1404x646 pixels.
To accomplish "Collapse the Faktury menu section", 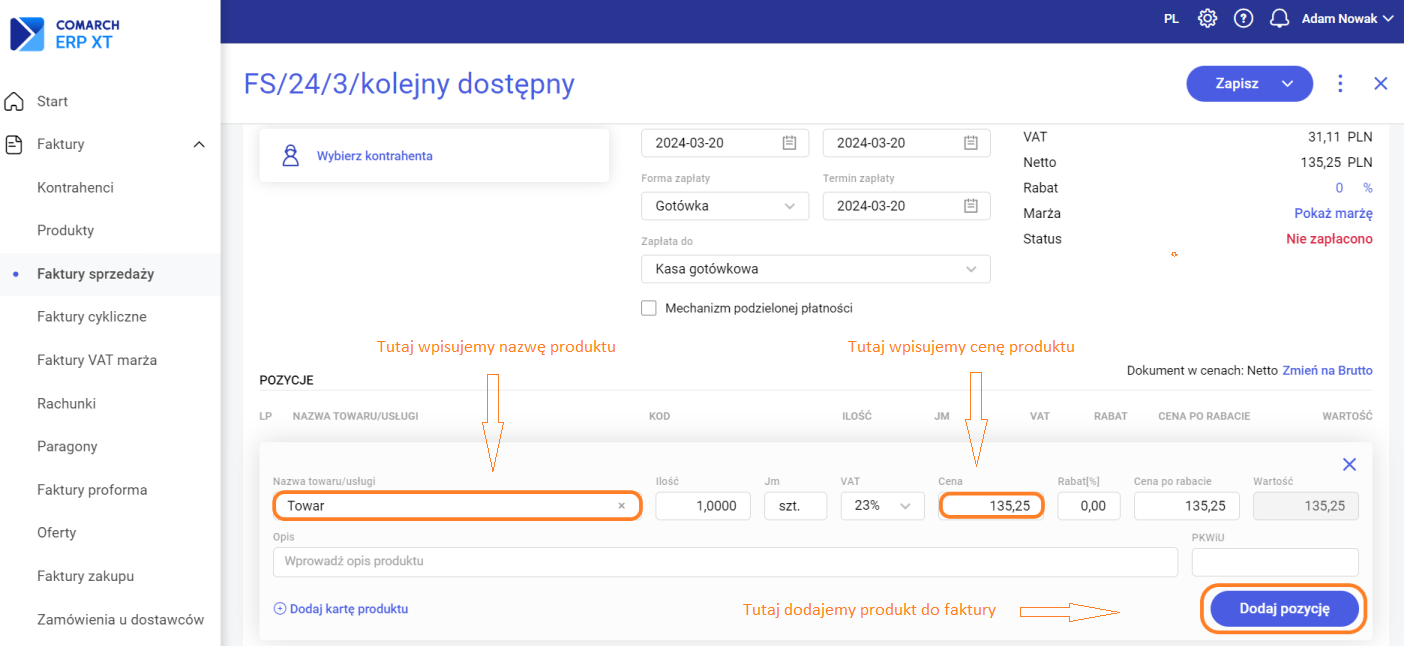I will click(198, 145).
